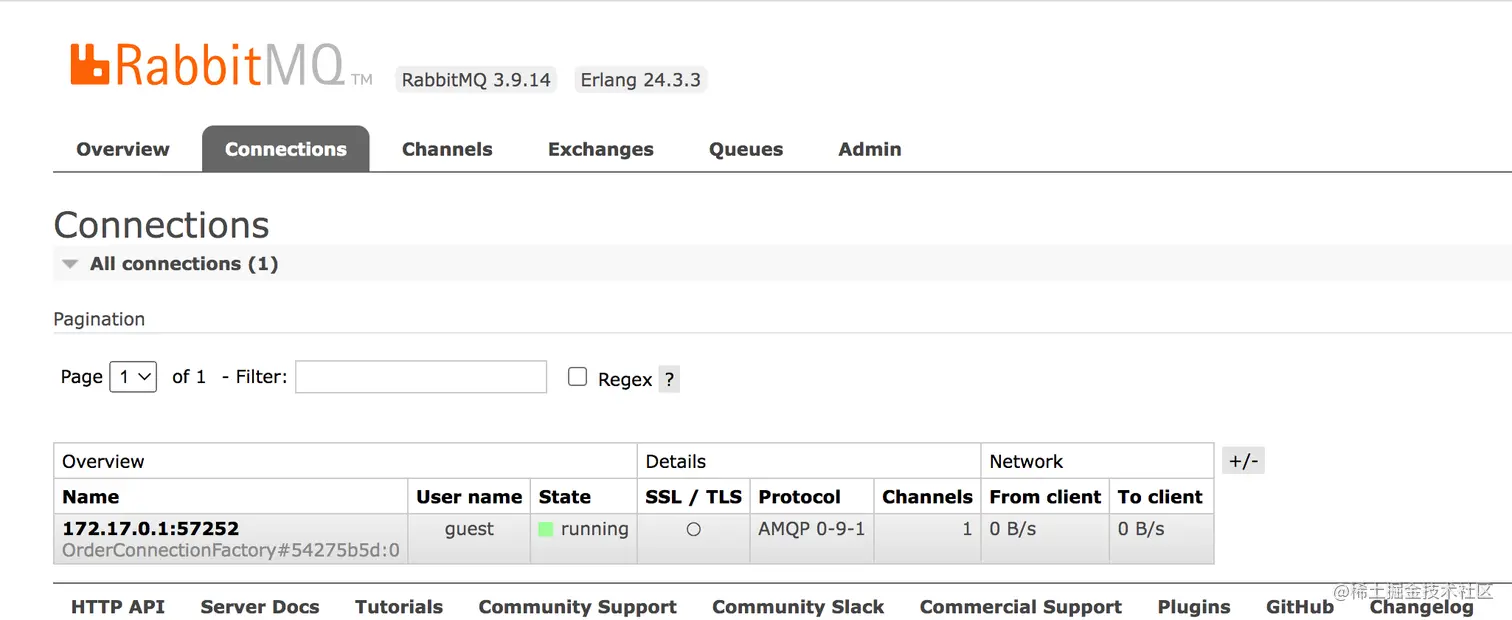This screenshot has height=620, width=1512.
Task: Open the Queues tab
Action: [x=746, y=150]
